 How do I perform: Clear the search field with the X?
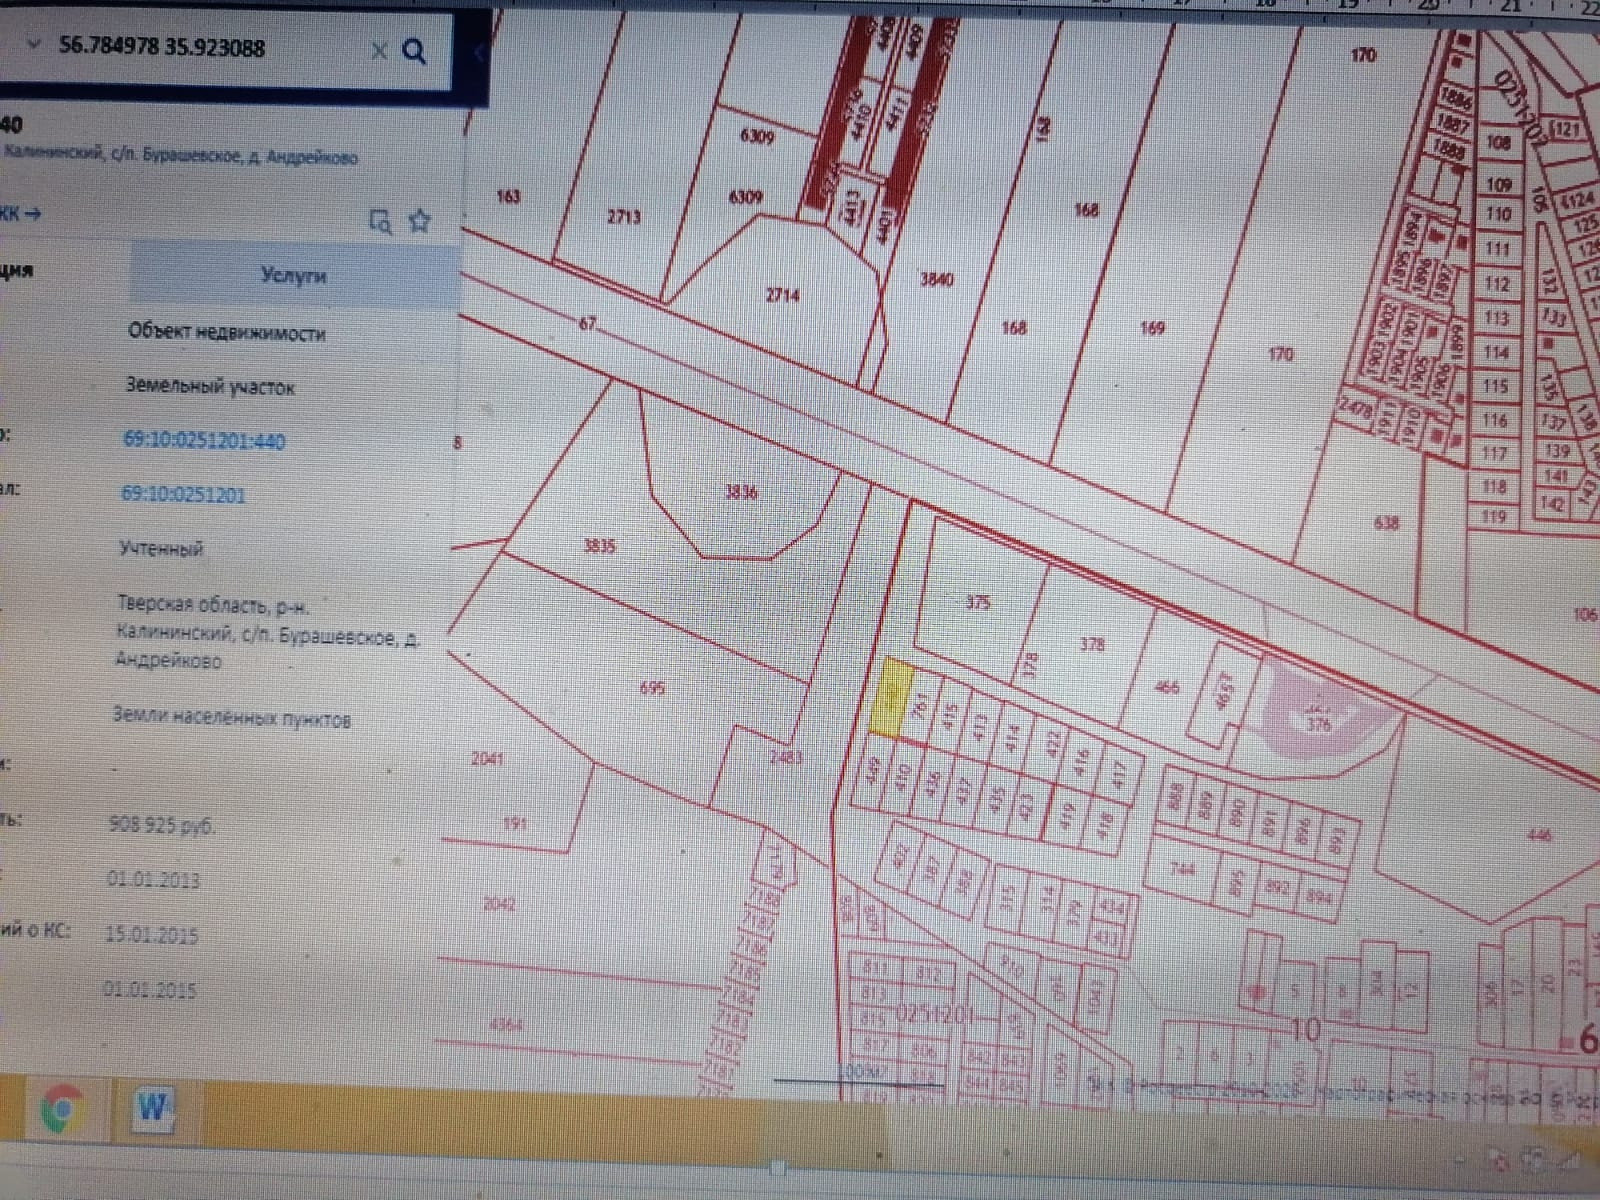coord(379,51)
